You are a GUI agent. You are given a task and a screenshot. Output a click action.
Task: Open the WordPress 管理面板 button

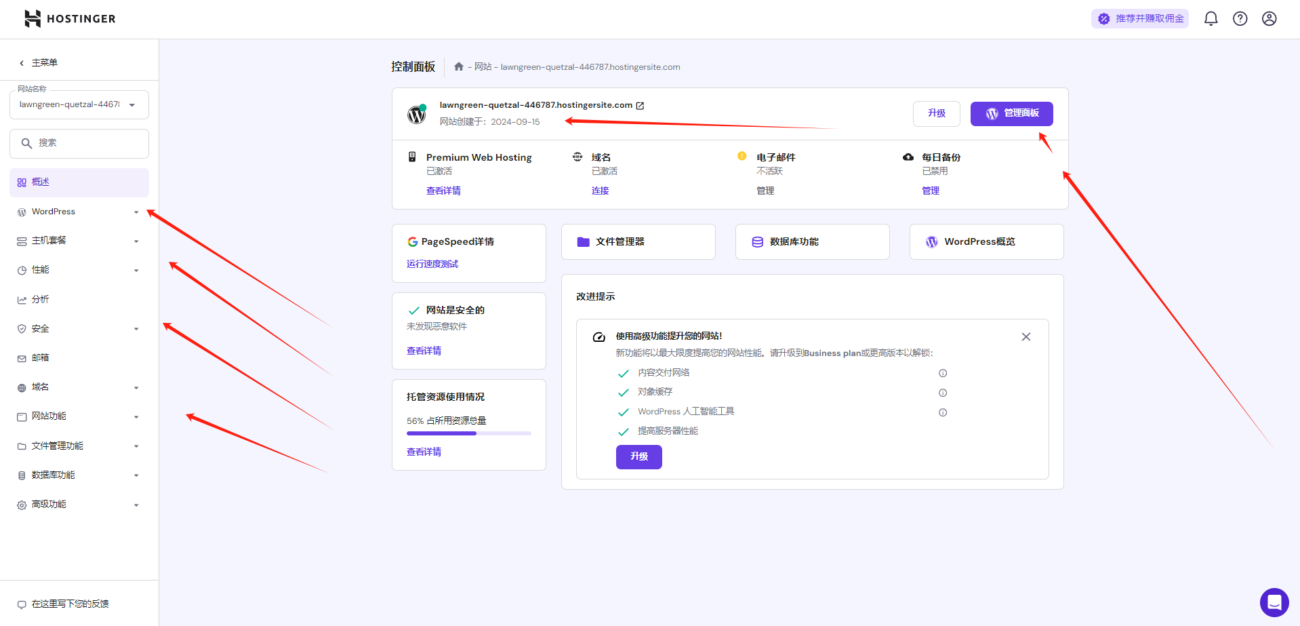(1011, 113)
